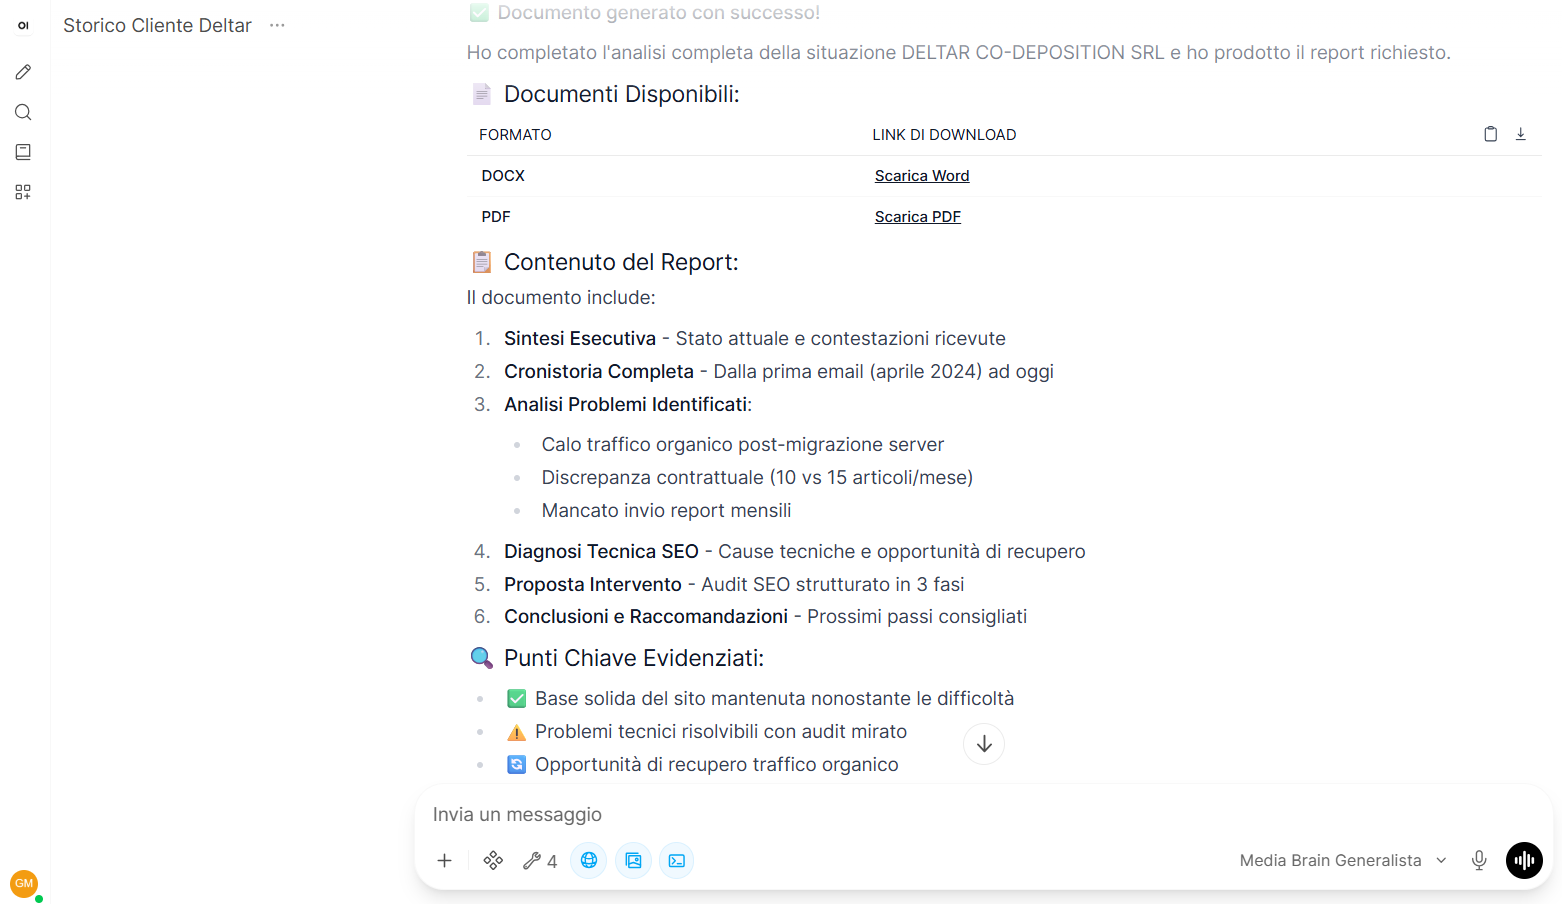Open the integrations icon in composer

click(x=493, y=860)
